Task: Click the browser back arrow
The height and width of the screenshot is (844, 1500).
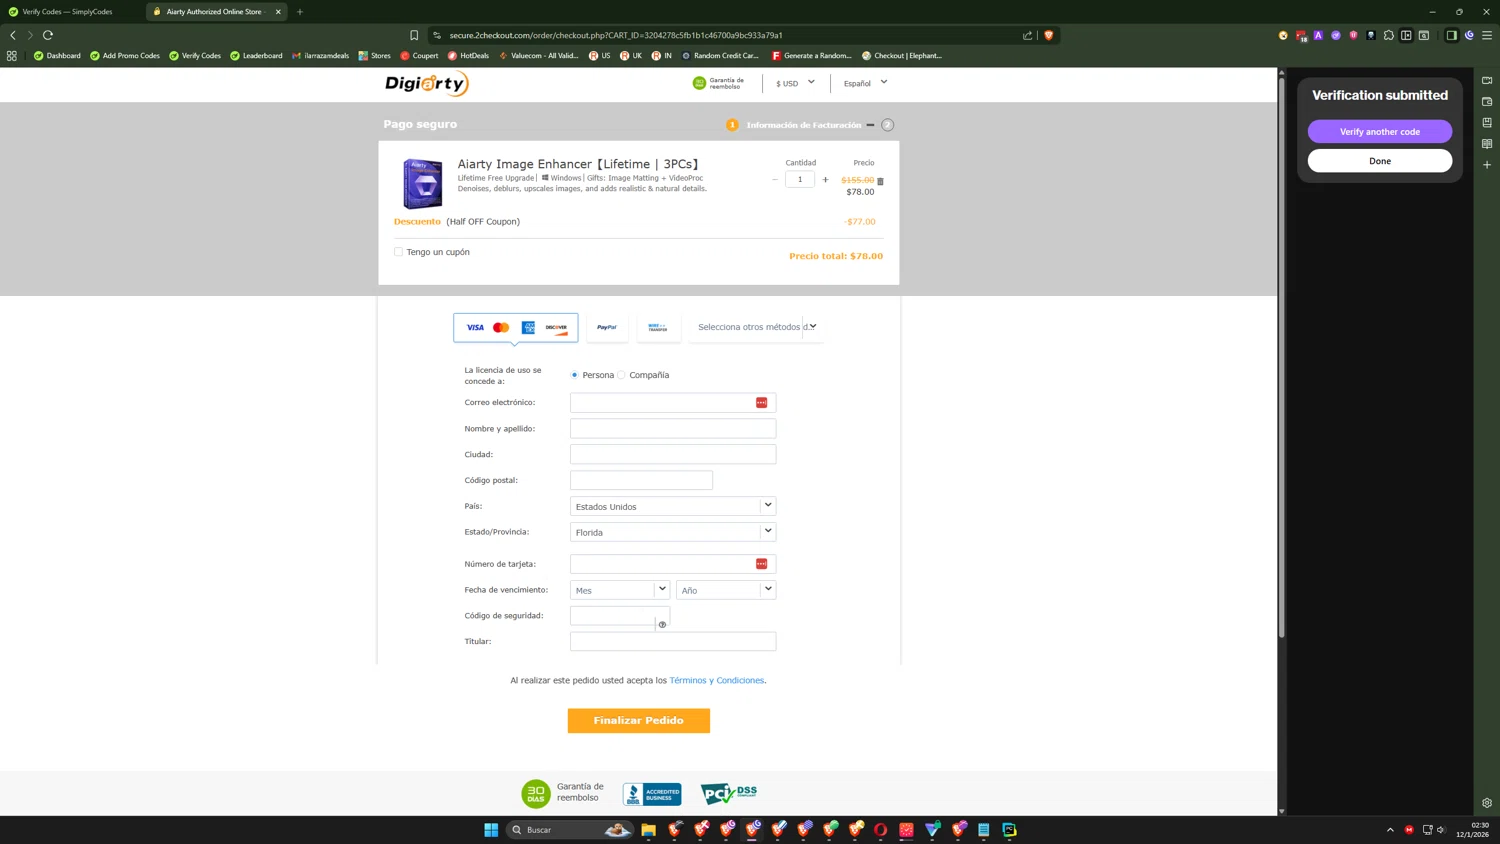Action: 13,35
